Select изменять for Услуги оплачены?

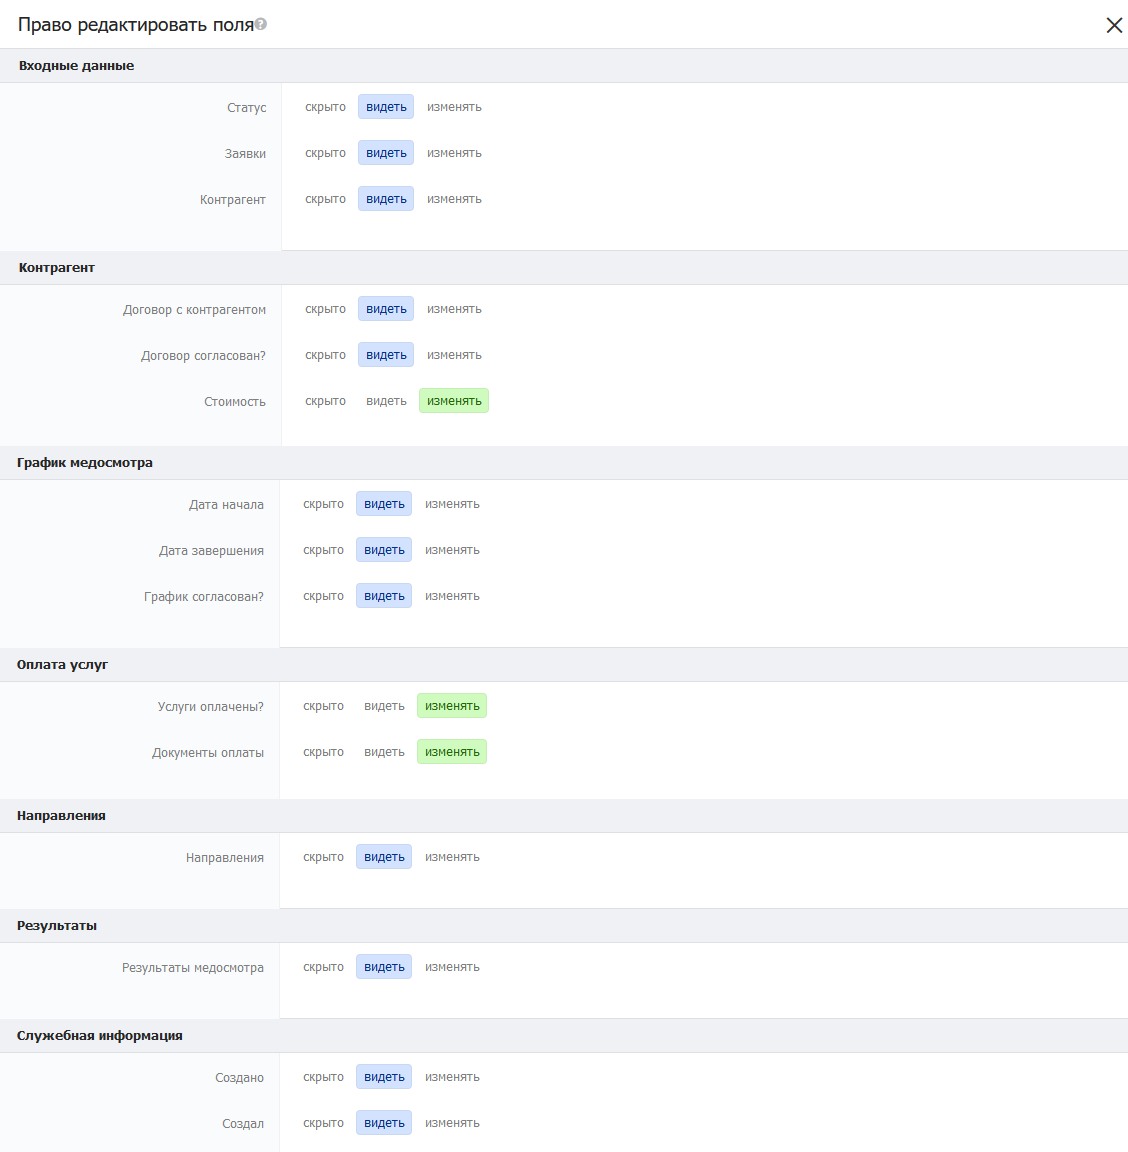click(x=452, y=706)
